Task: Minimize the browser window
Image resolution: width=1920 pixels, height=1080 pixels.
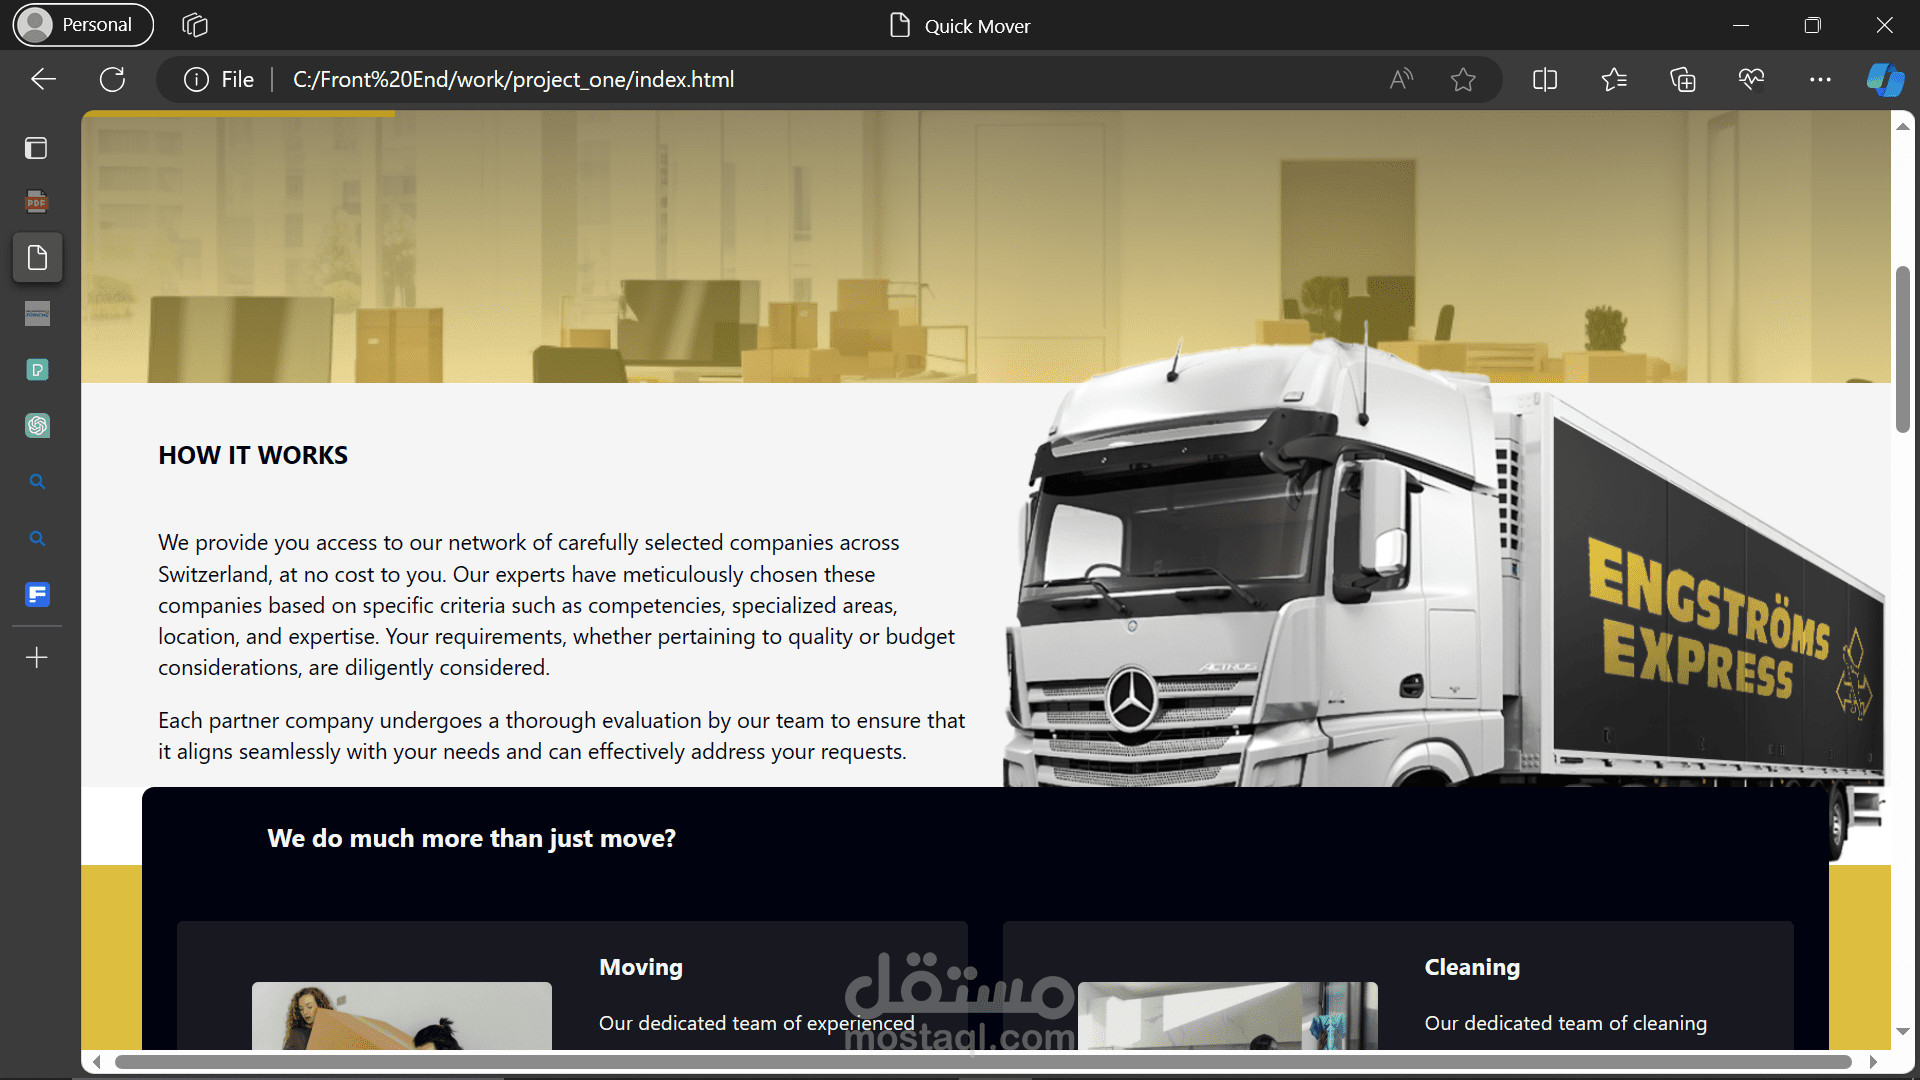Action: point(1741,25)
